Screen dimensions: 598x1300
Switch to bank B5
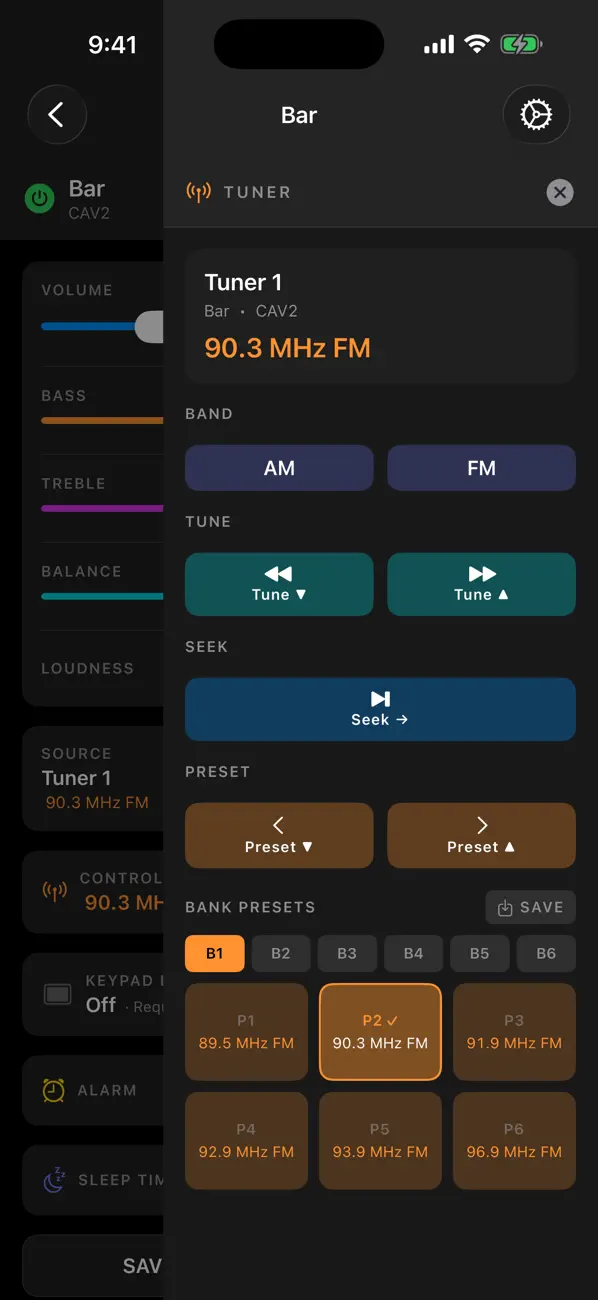pyautogui.click(x=480, y=954)
